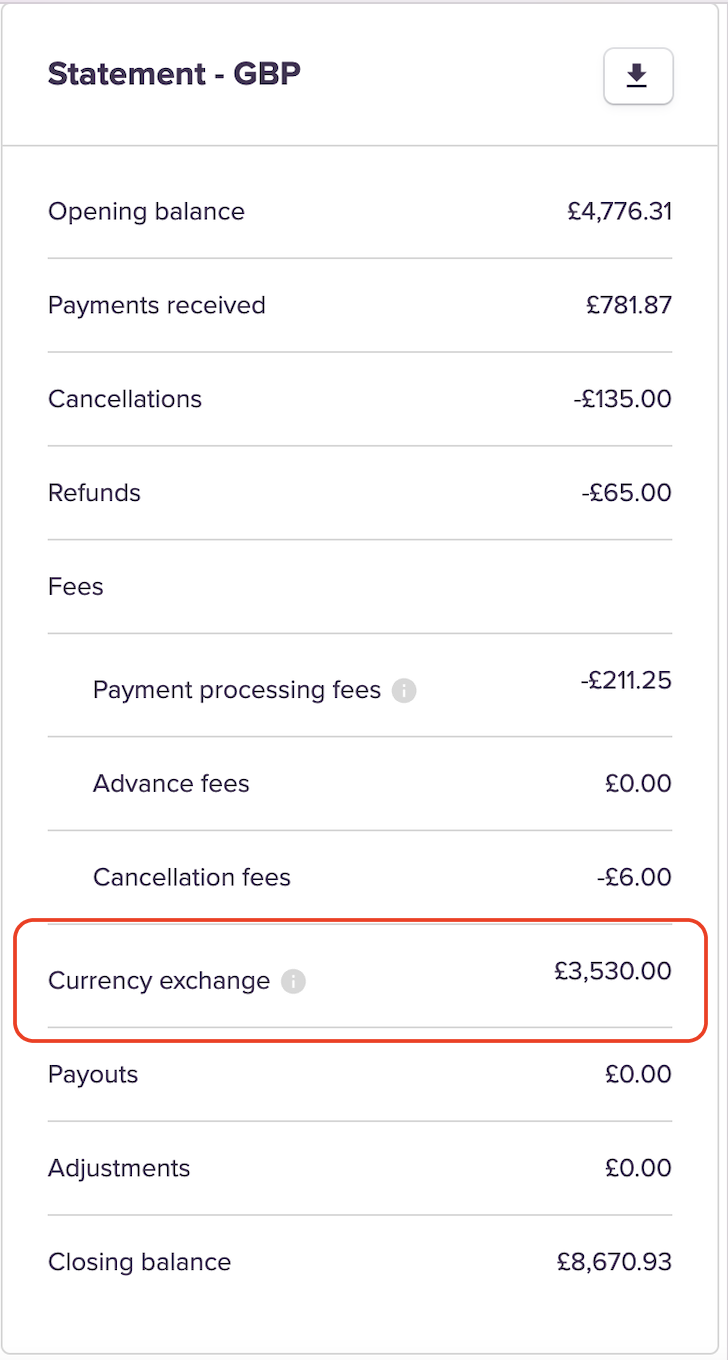
Task: Click the Fees section label
Action: coord(76,586)
